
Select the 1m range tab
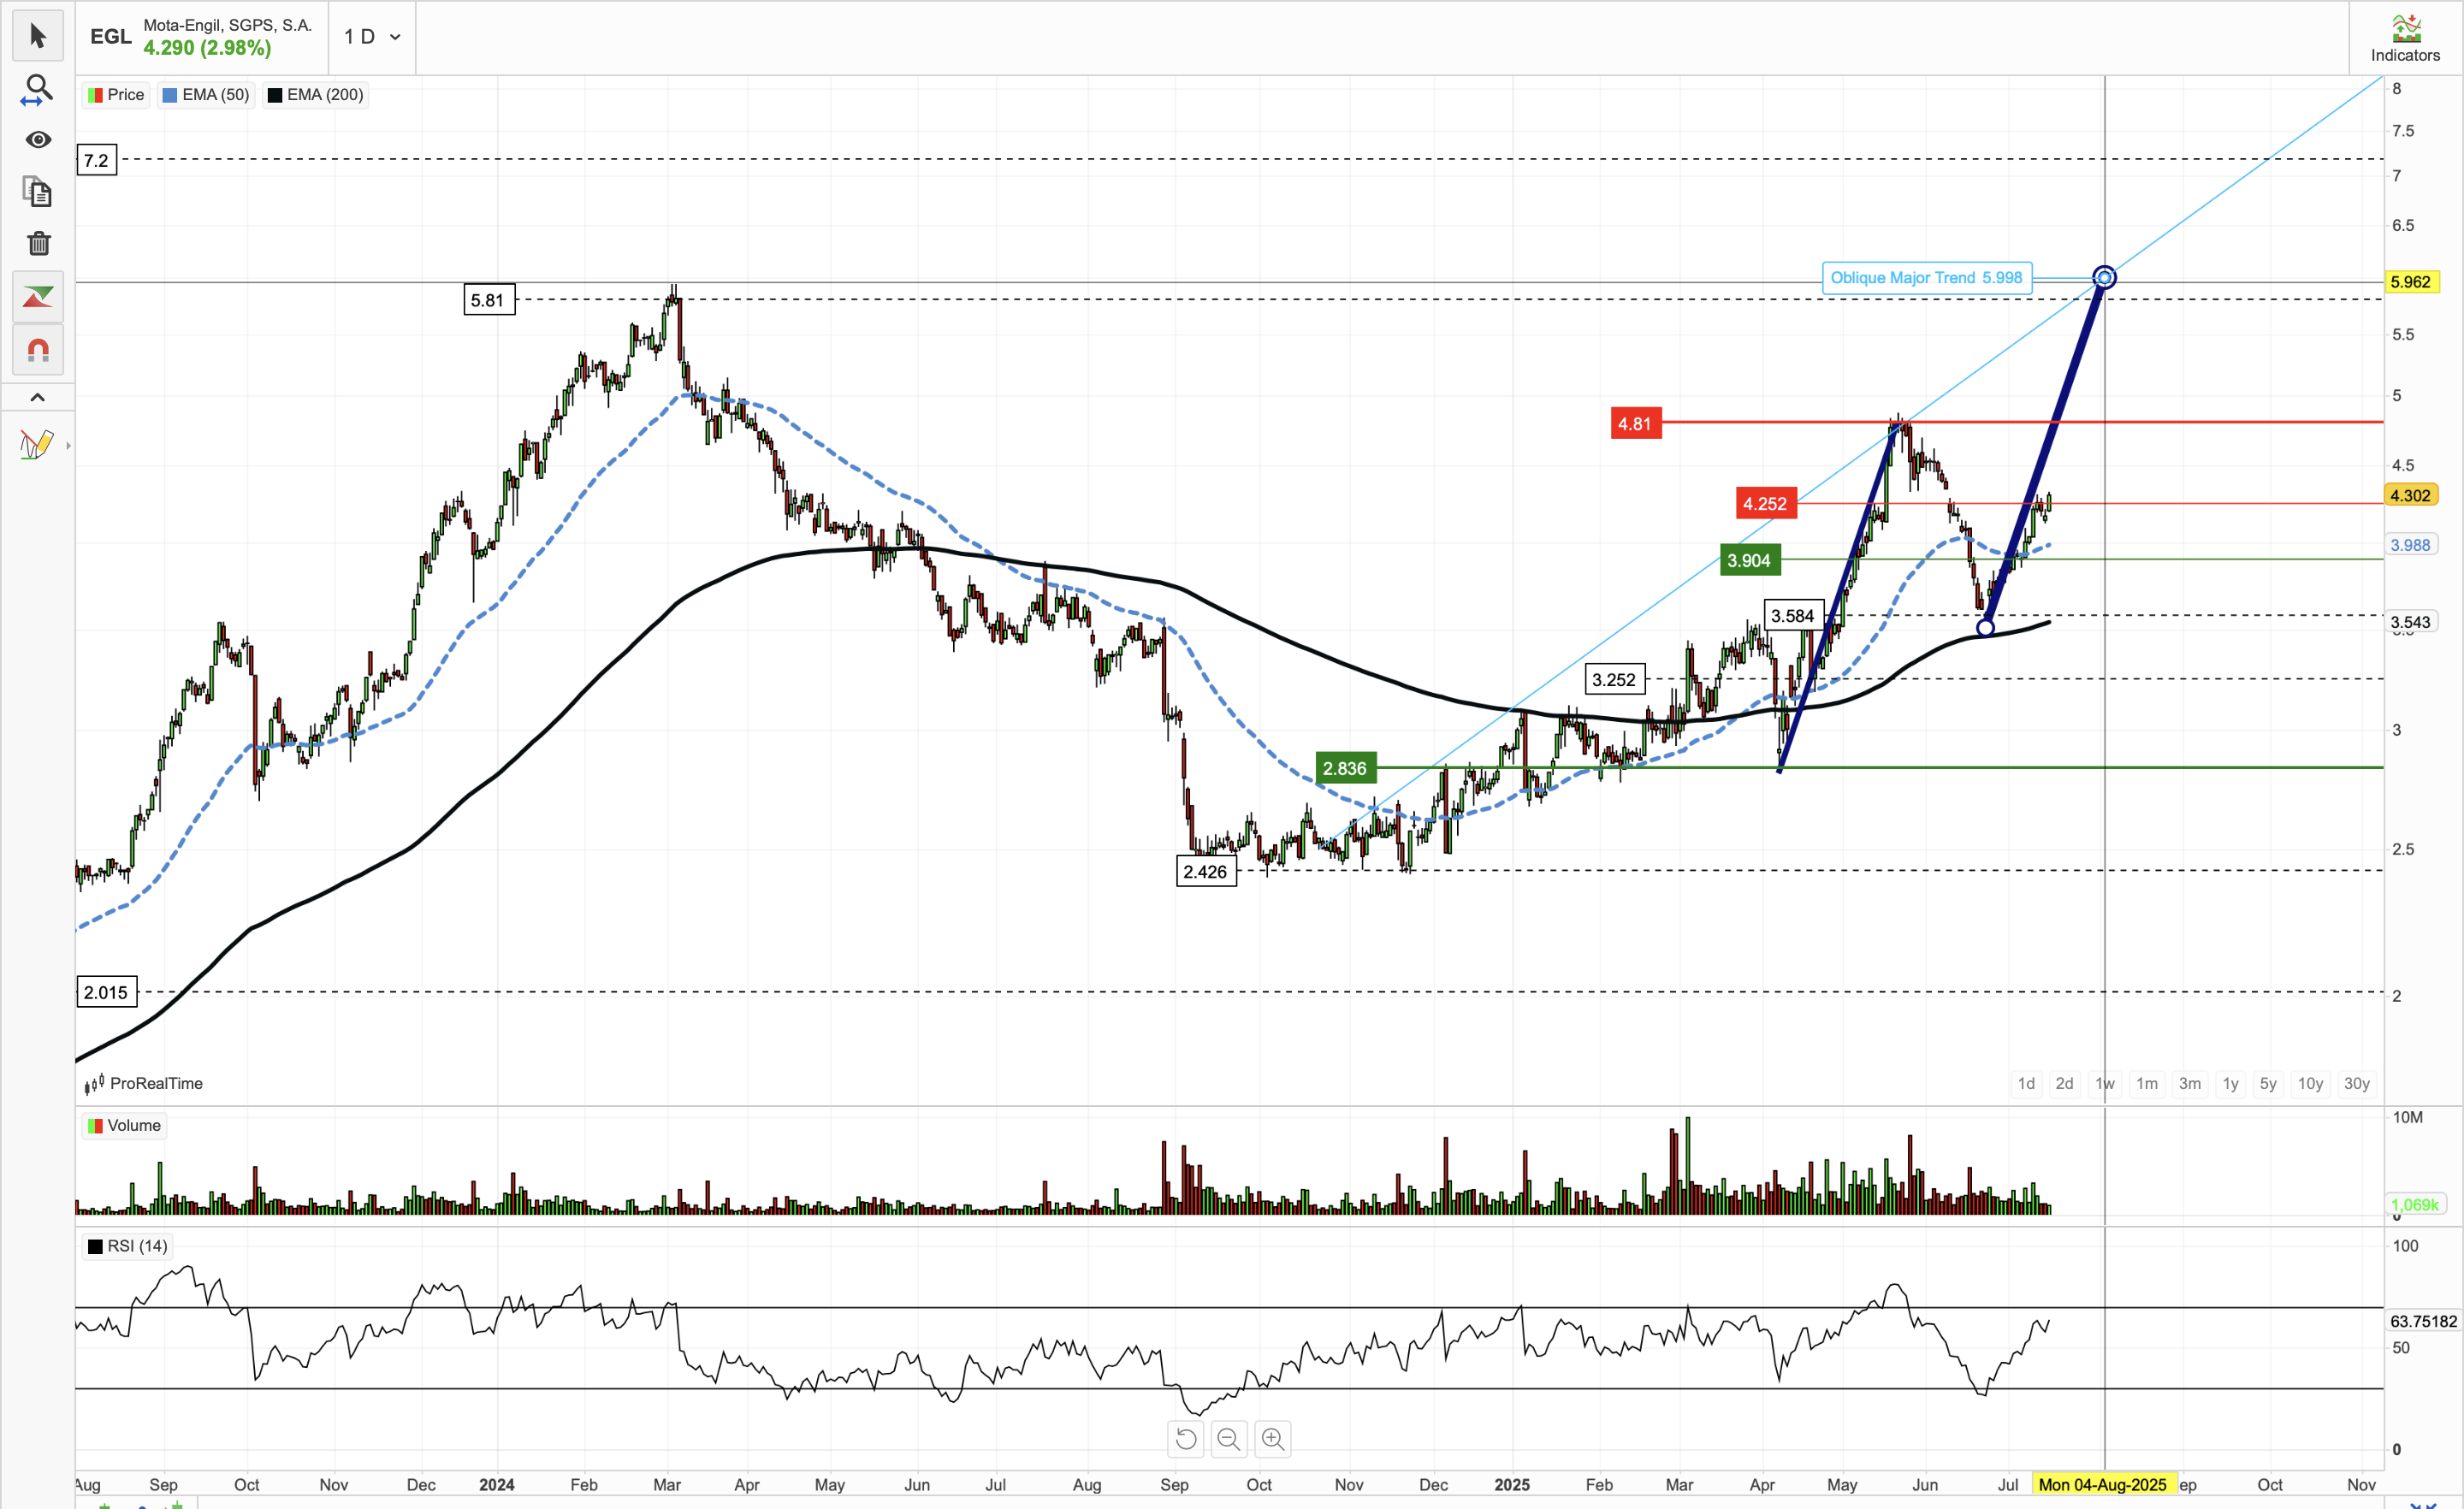(x=2146, y=1083)
